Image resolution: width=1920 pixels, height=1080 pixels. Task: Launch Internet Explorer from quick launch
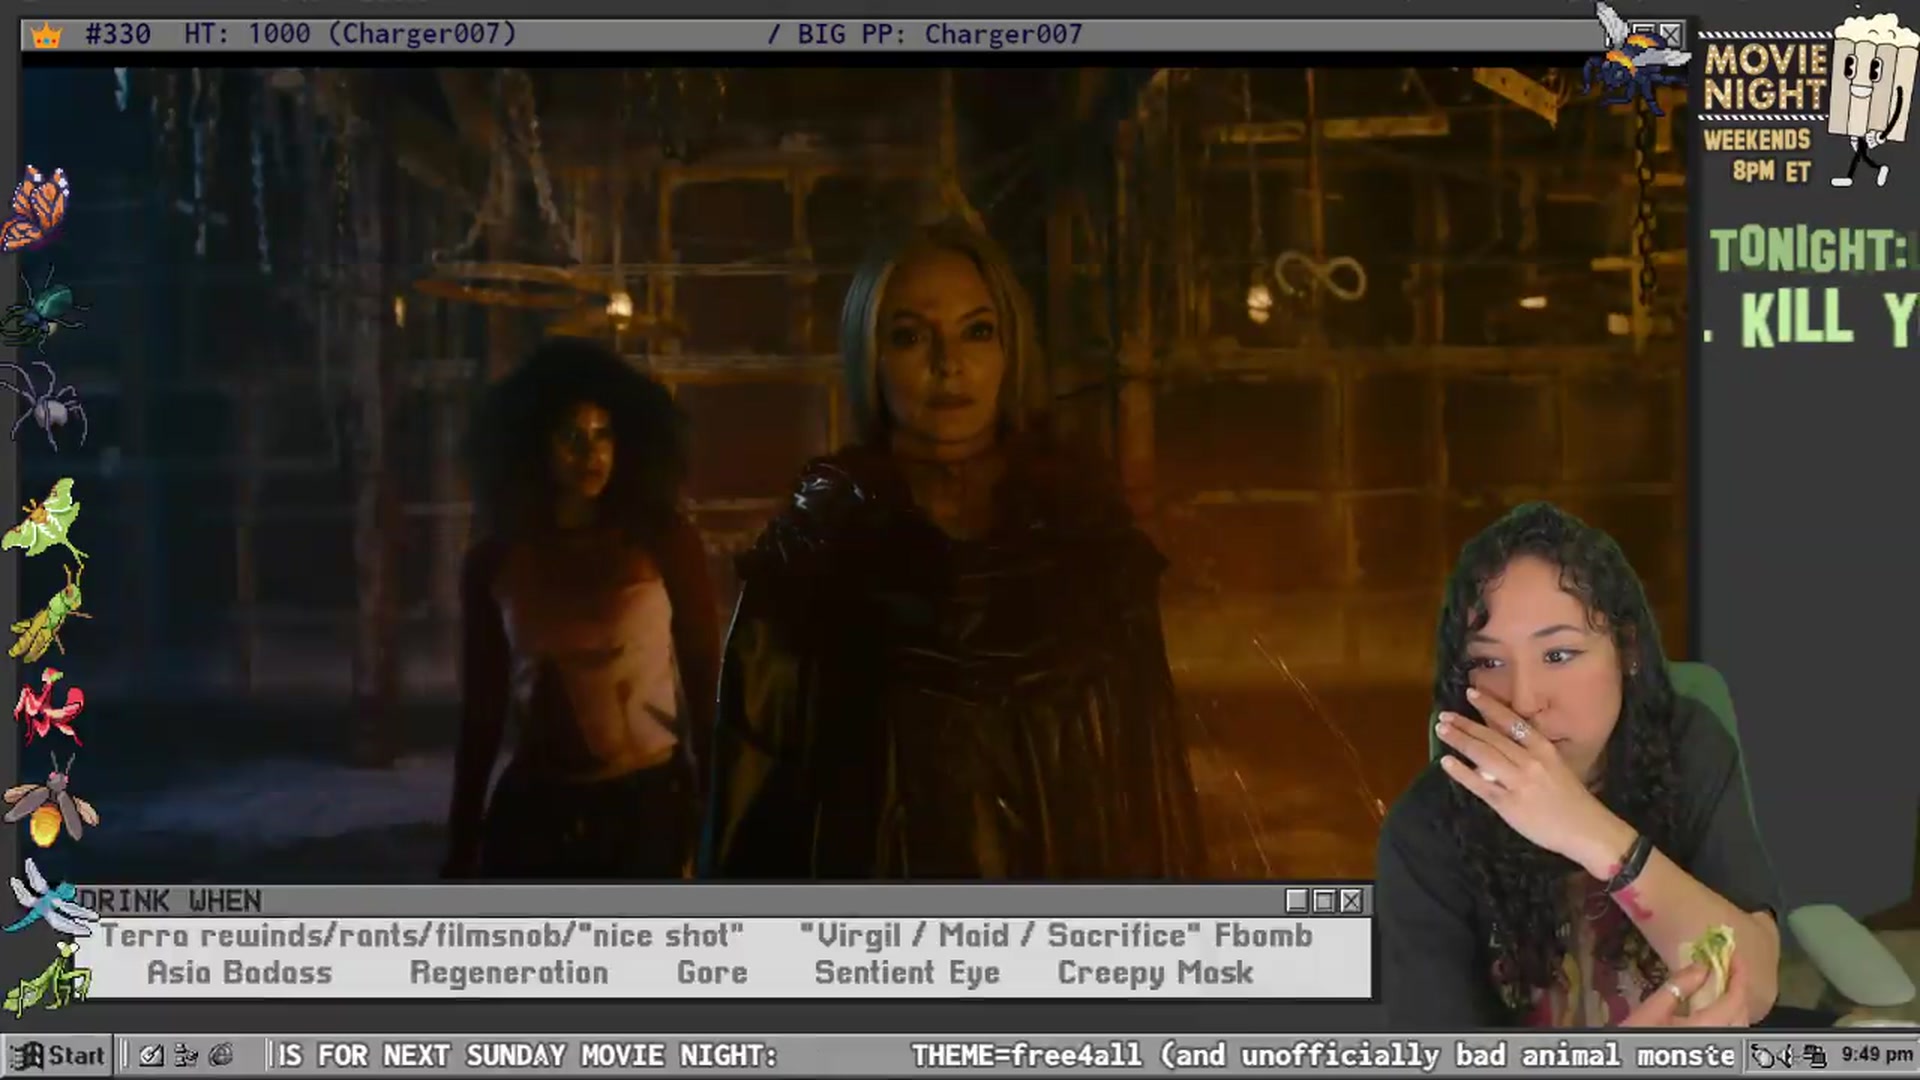click(221, 1055)
